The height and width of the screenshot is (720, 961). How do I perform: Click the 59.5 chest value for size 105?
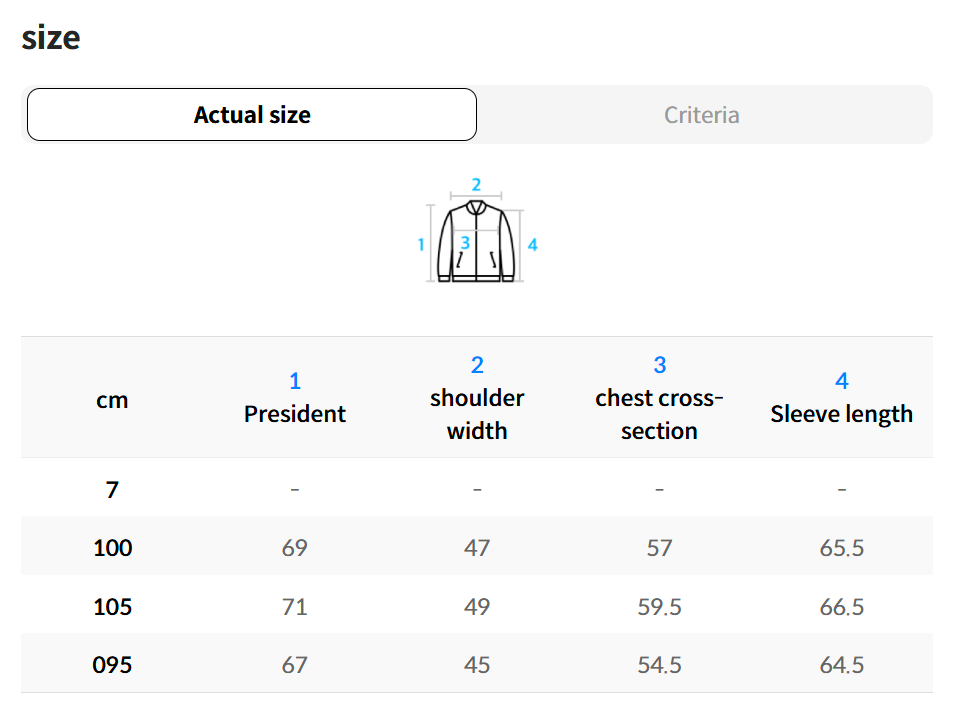[659, 607]
